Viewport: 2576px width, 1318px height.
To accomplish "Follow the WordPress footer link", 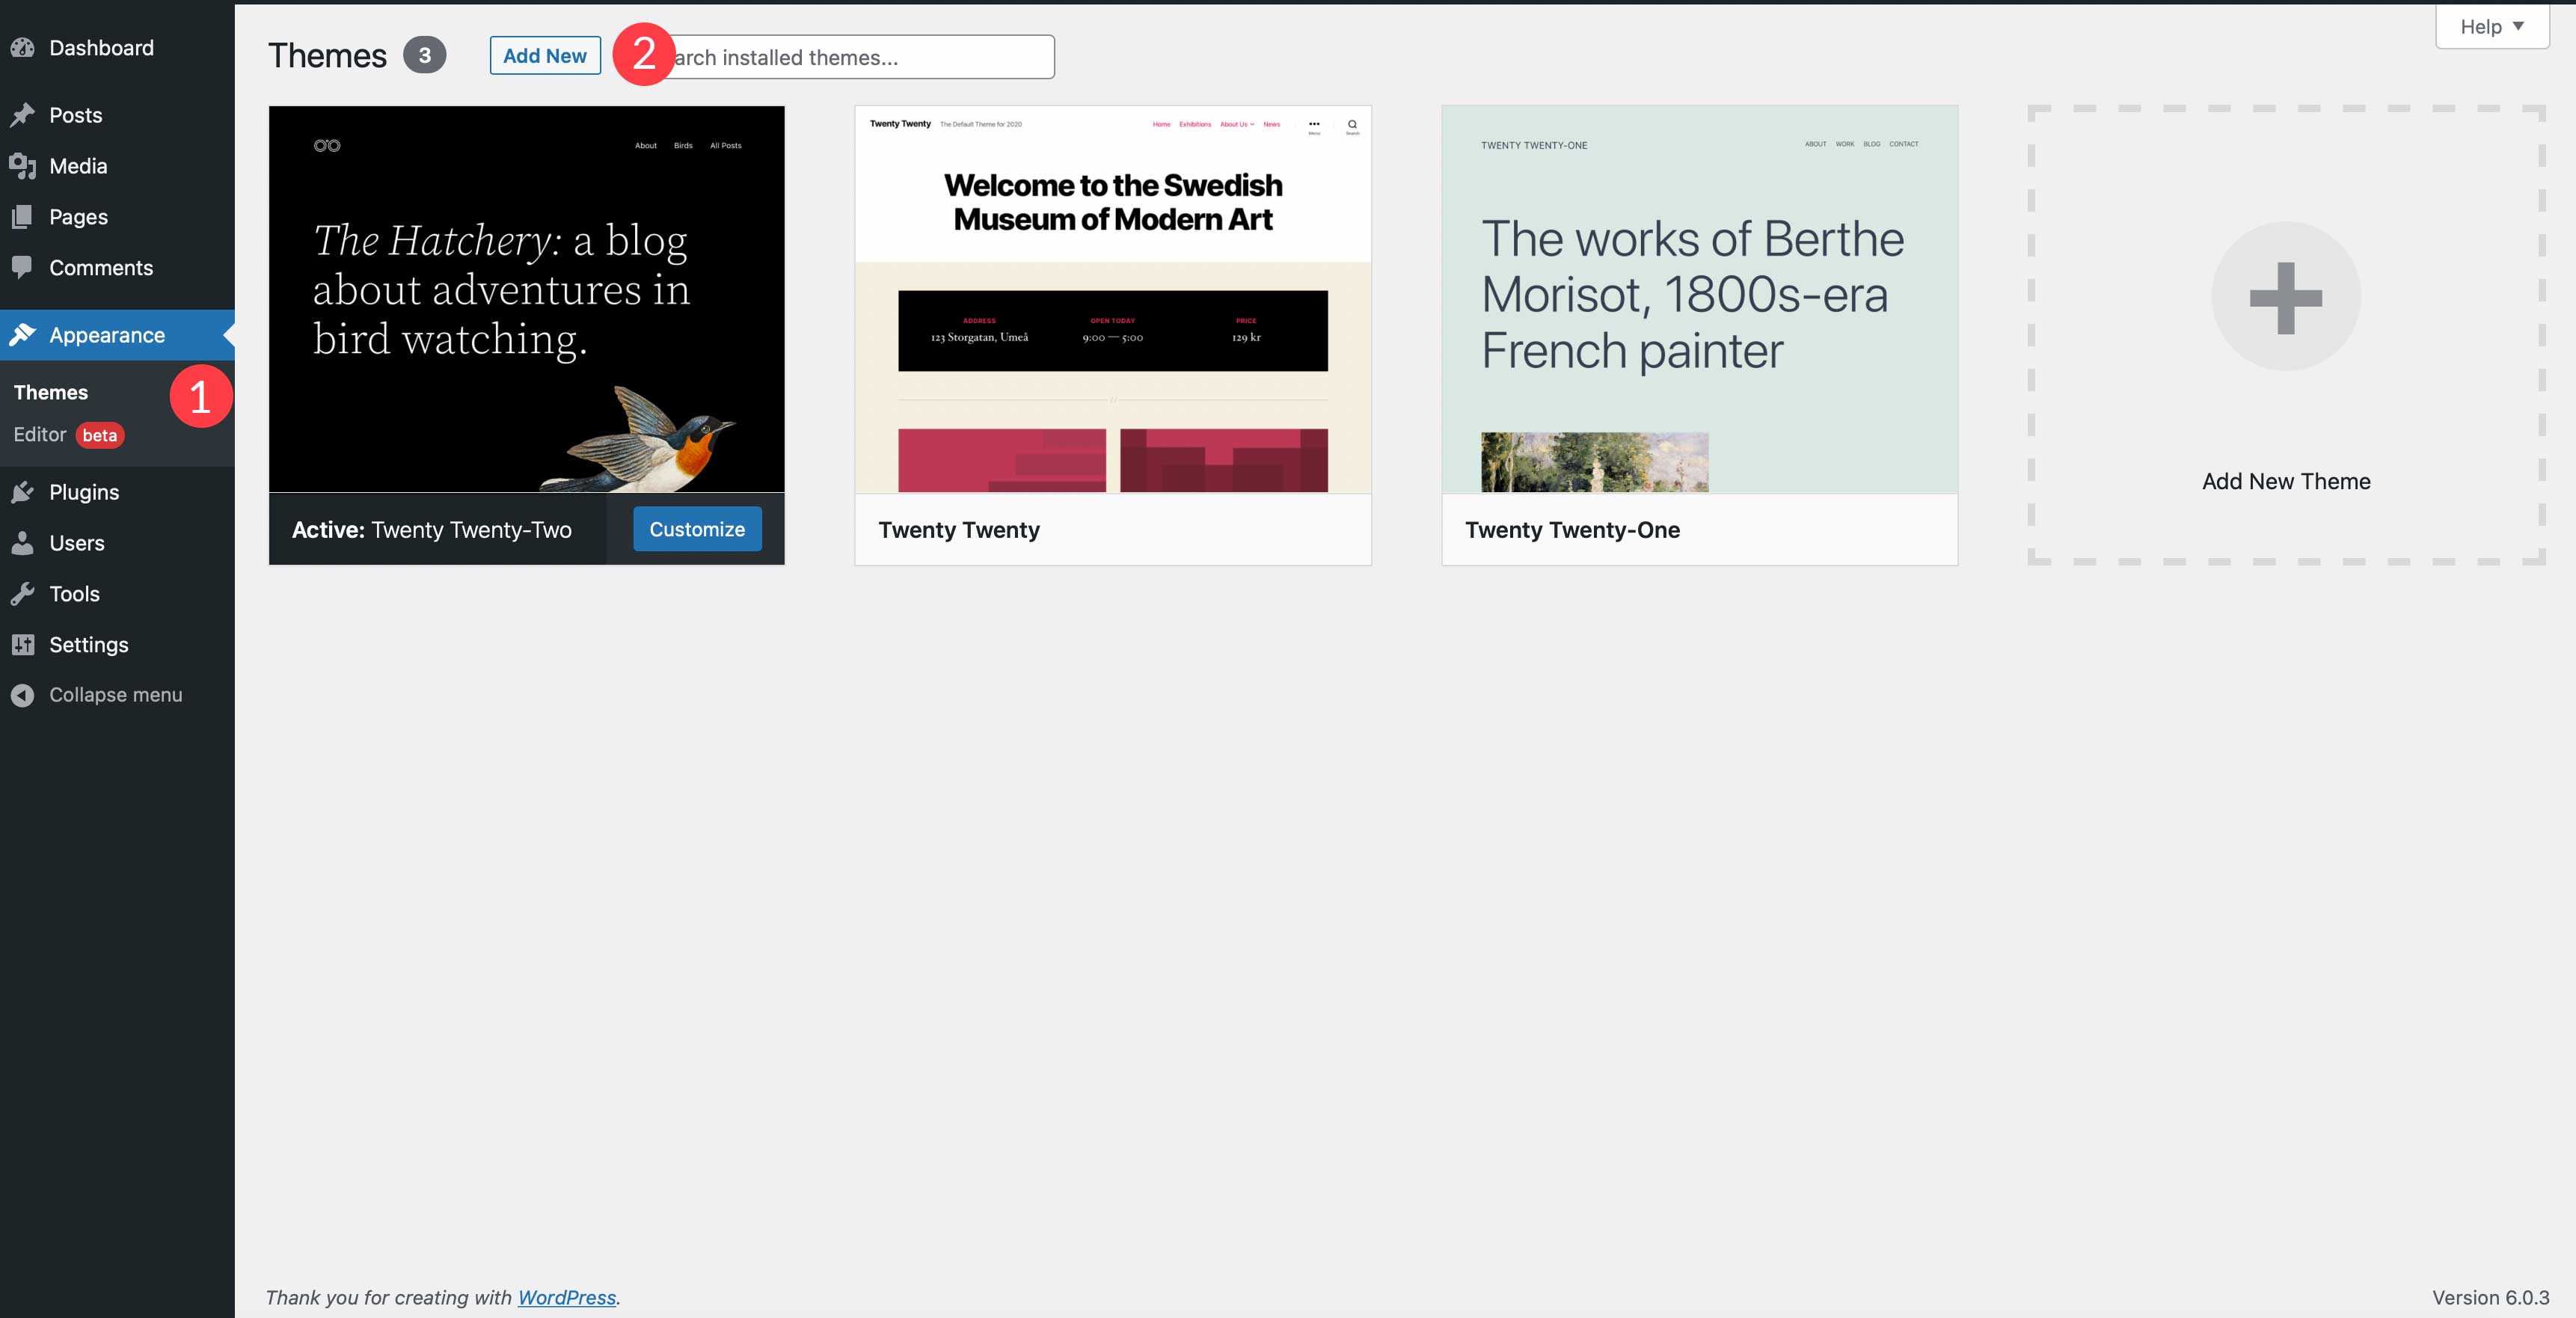I will pos(566,1297).
